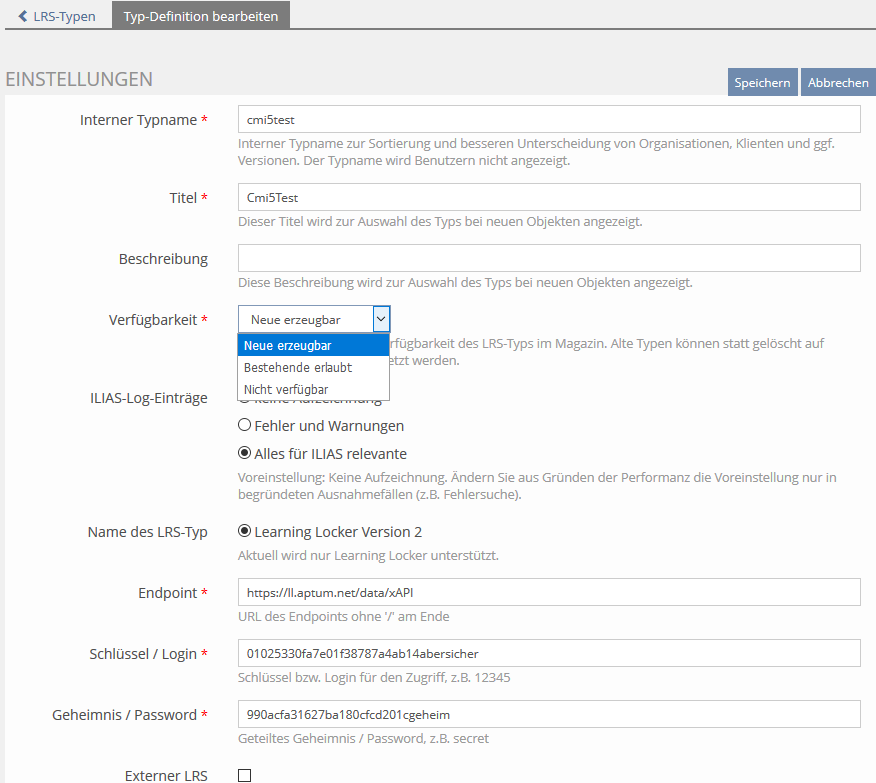Click the Endpoint URL field
The image size is (876, 783).
pyautogui.click(x=549, y=592)
